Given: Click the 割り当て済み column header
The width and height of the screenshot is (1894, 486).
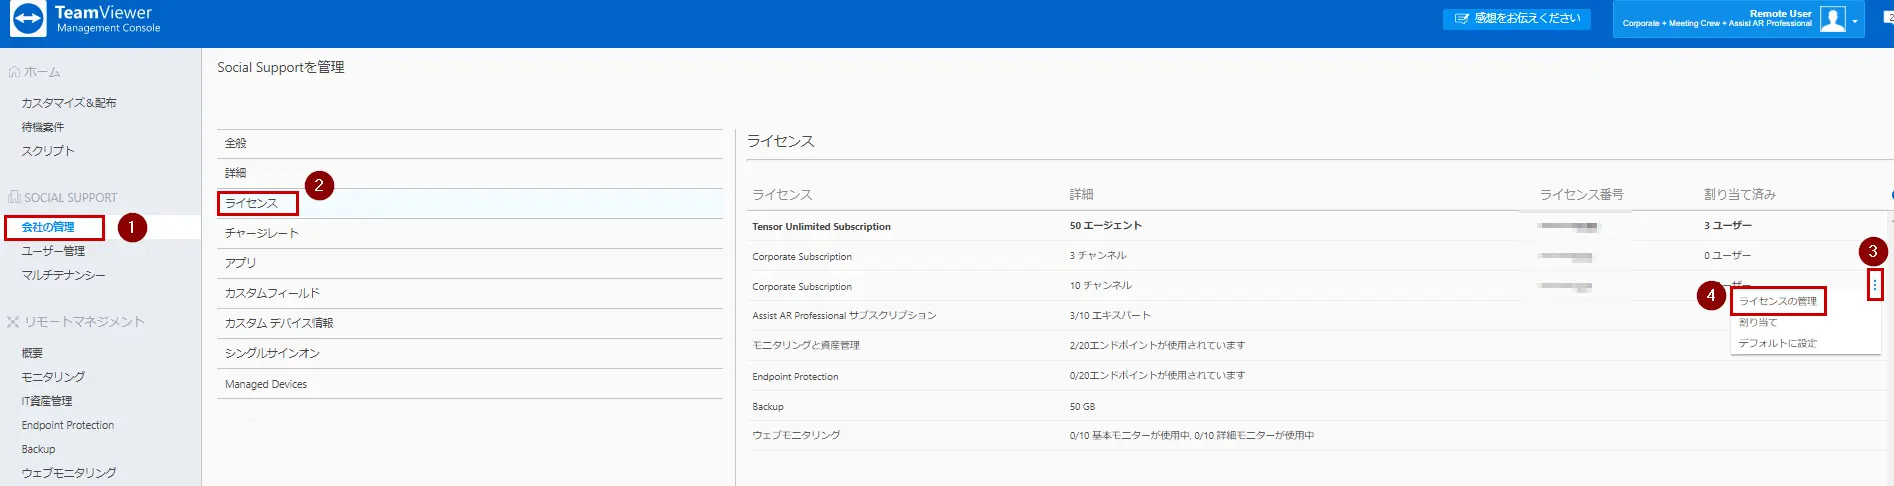Looking at the screenshot, I should 1740,194.
